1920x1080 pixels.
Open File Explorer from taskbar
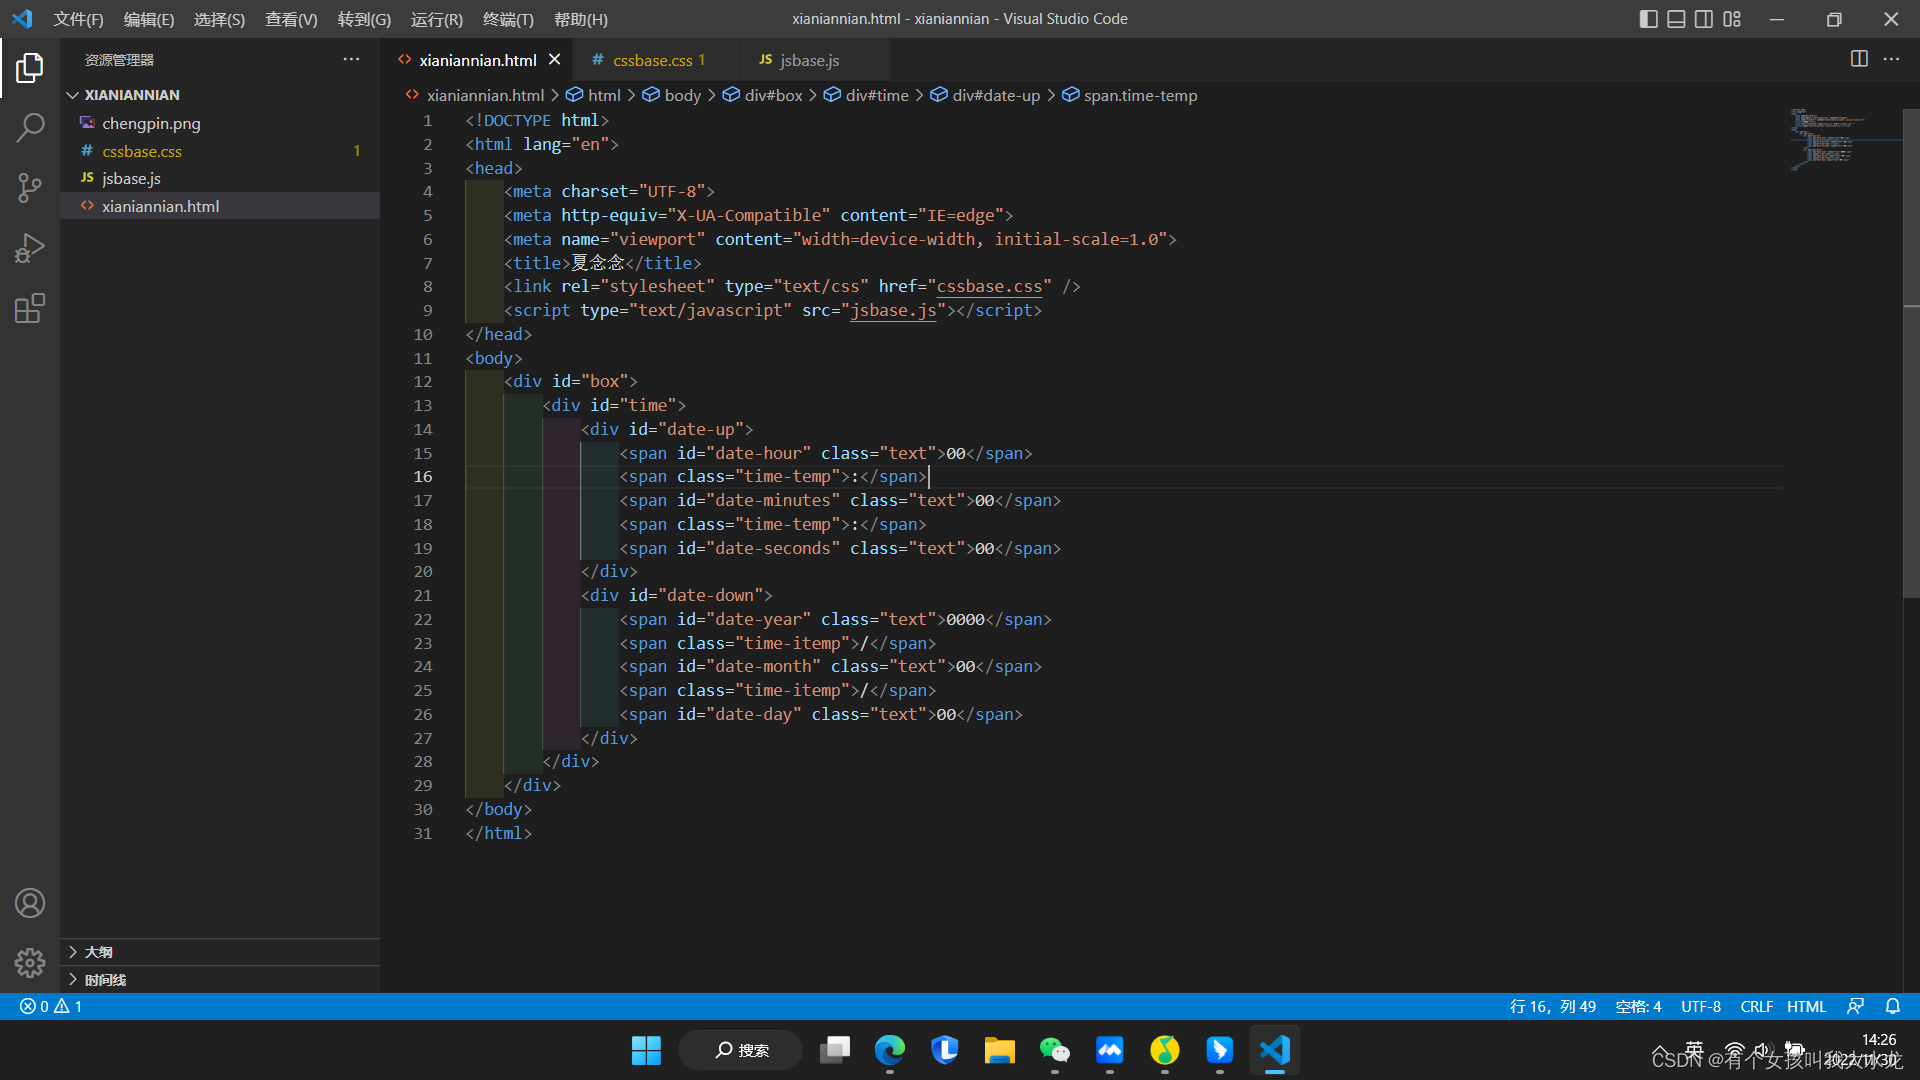pos(999,1050)
